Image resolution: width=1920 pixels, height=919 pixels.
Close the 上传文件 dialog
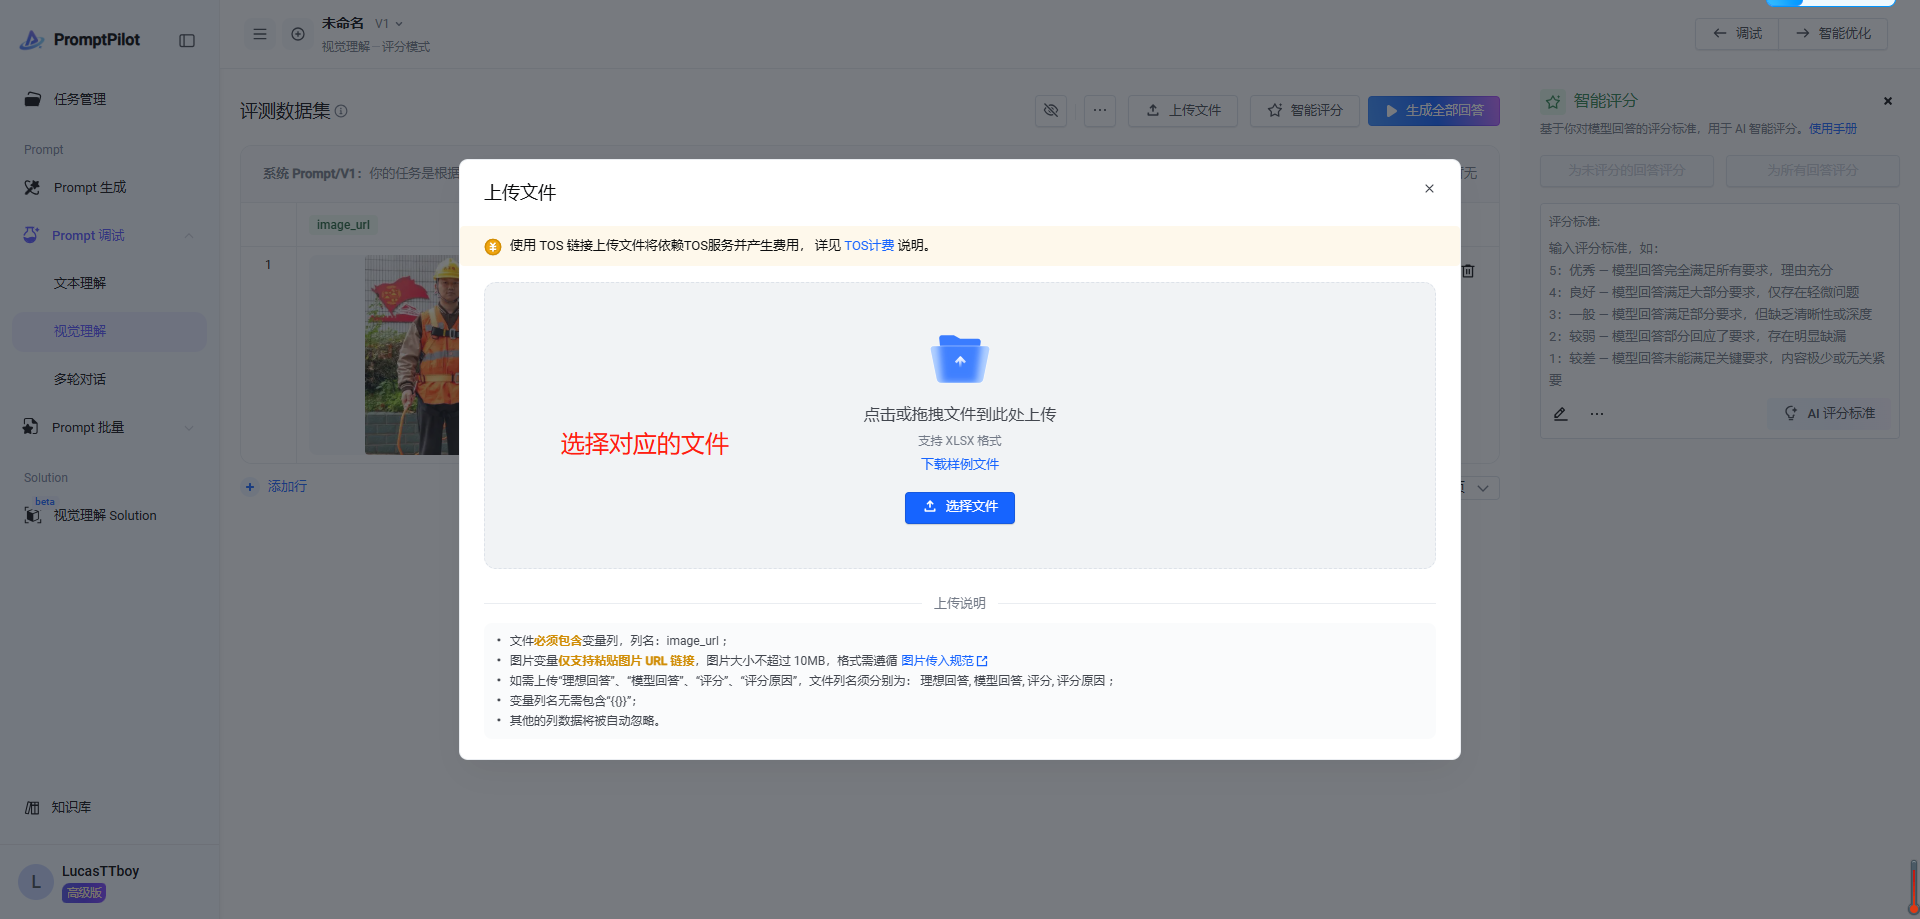click(1429, 189)
